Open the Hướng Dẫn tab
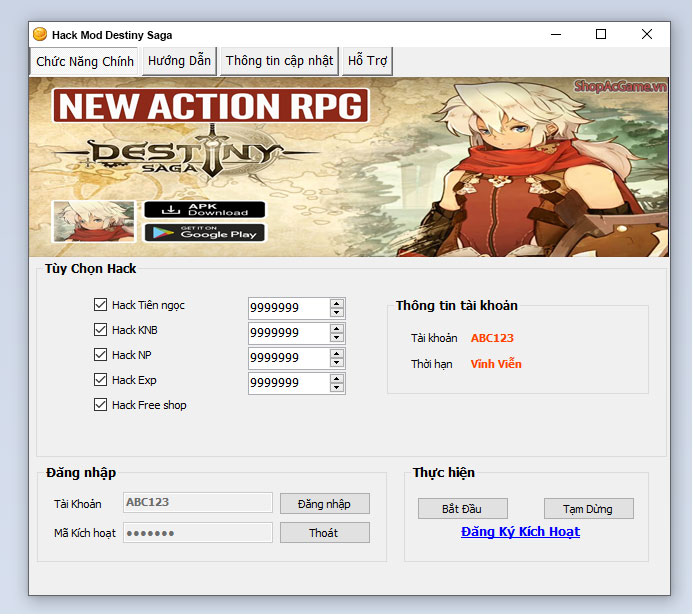The width and height of the screenshot is (693, 616). 179,61
